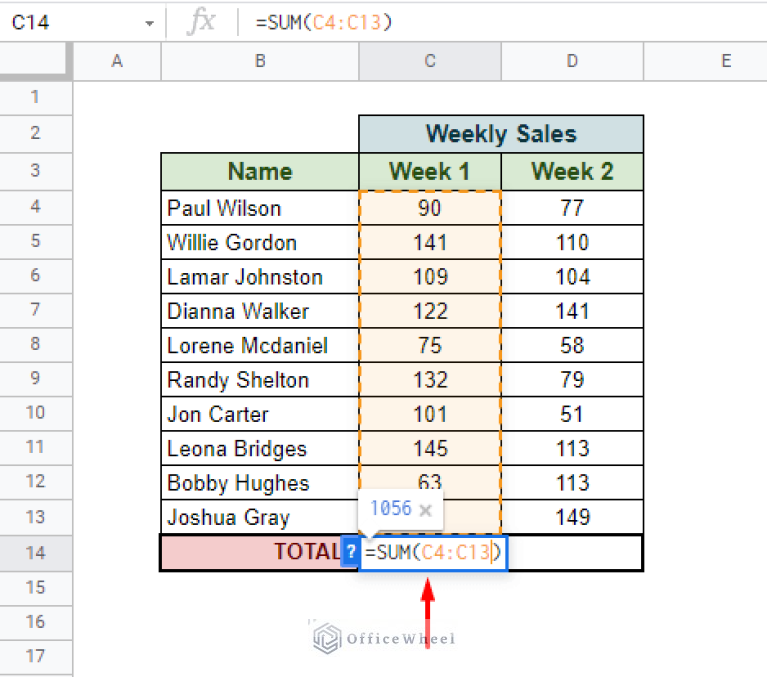
Task: Select column B header
Action: 260,62
